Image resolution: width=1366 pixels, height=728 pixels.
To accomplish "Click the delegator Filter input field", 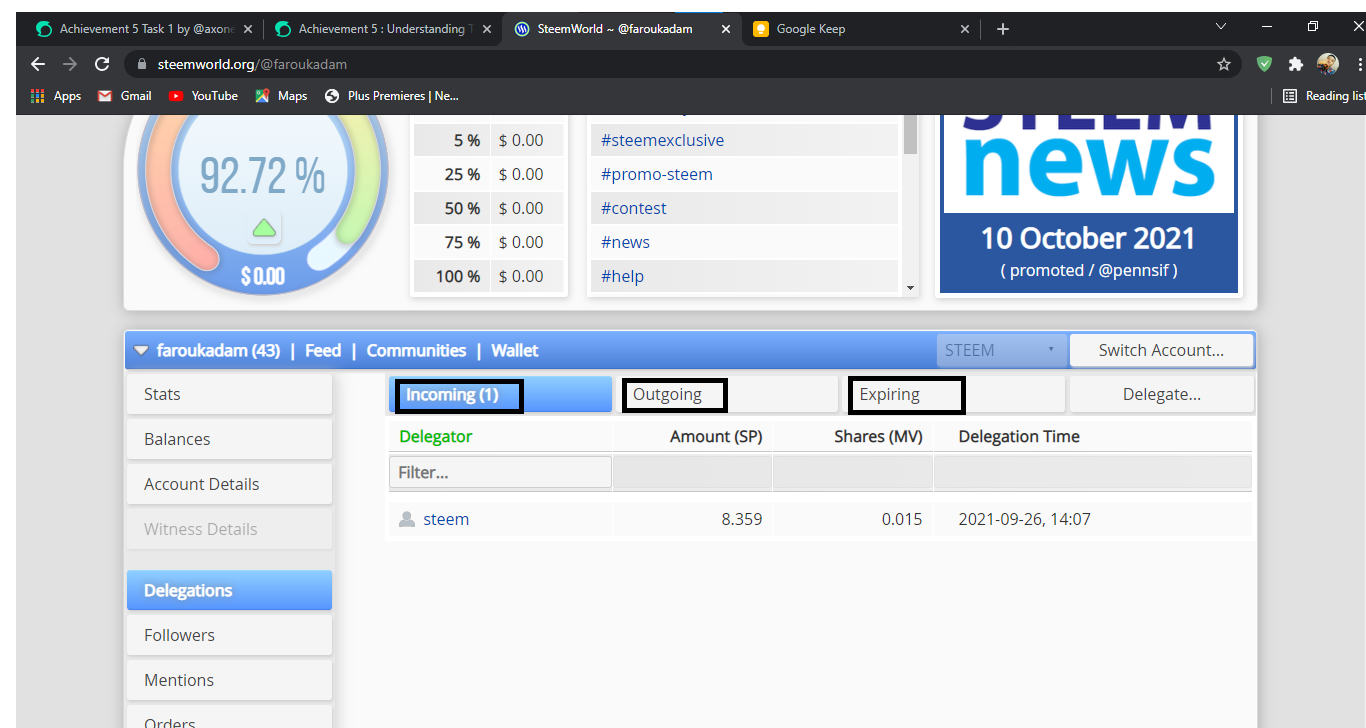I will click(500, 472).
